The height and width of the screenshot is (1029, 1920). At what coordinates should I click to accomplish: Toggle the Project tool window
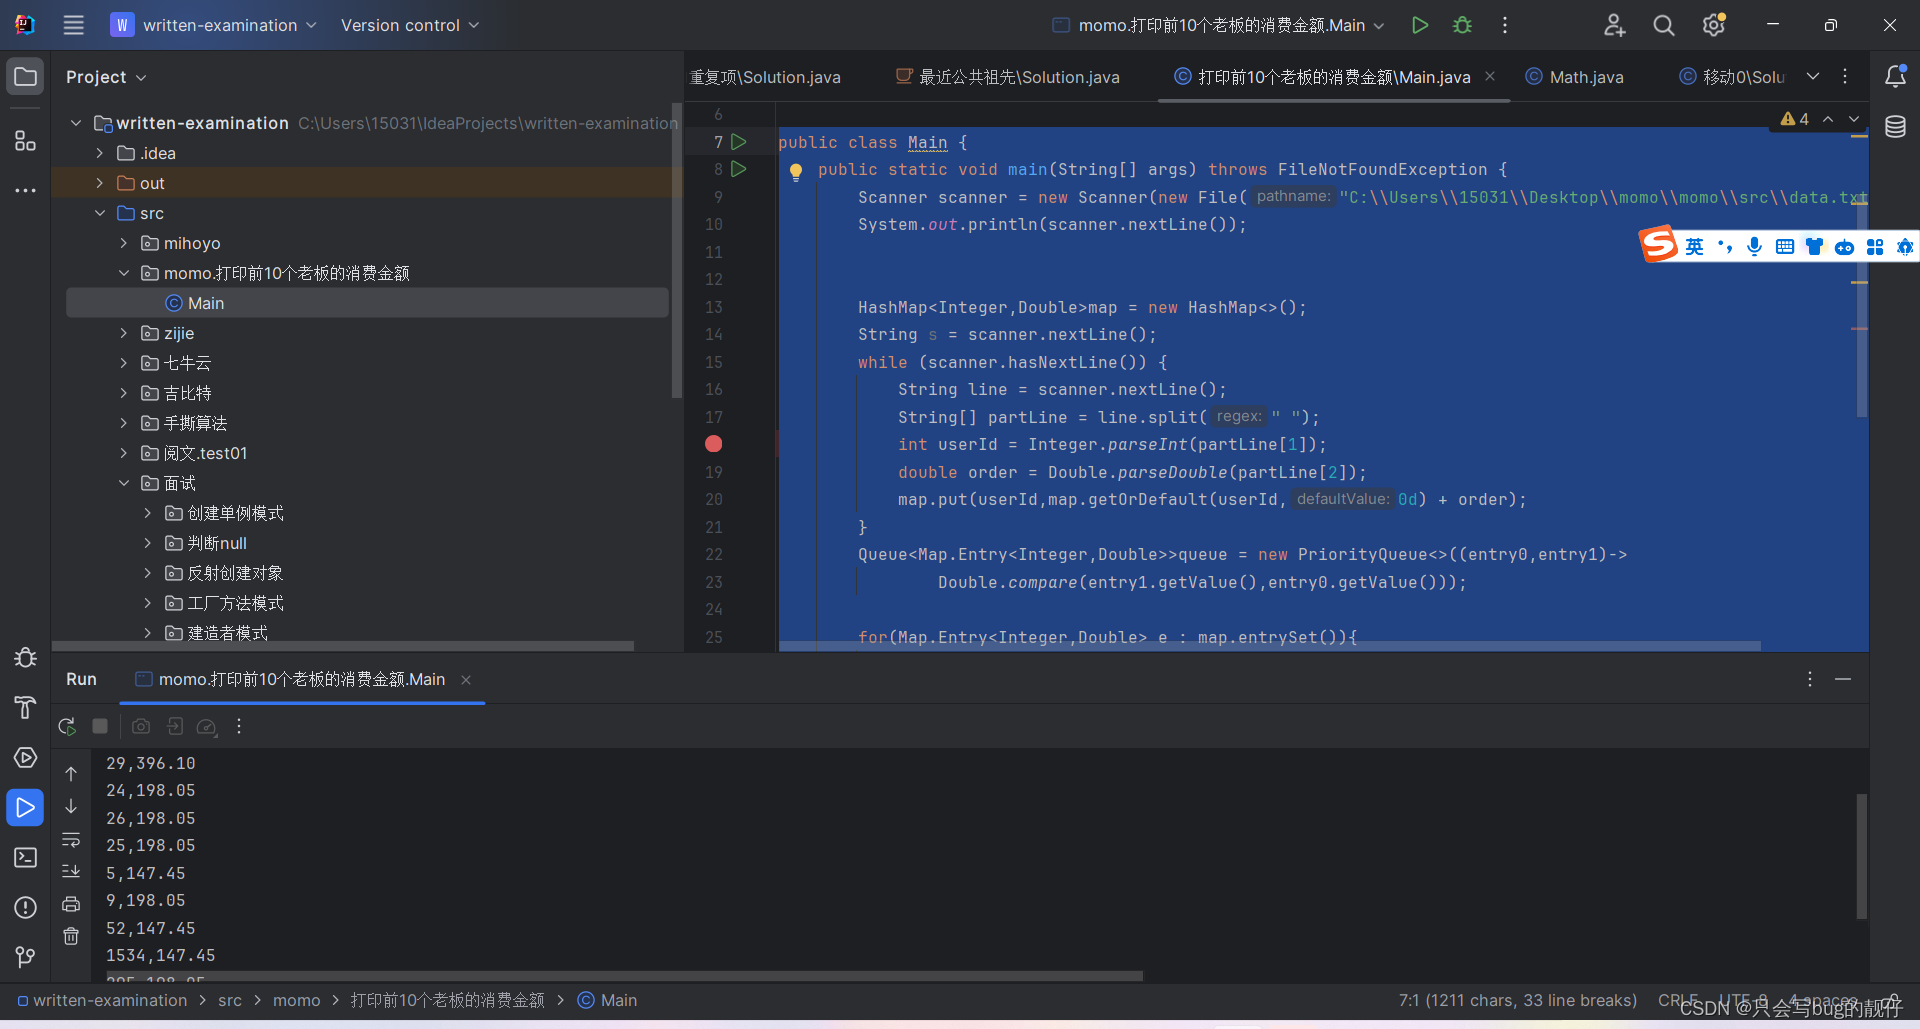pyautogui.click(x=26, y=77)
